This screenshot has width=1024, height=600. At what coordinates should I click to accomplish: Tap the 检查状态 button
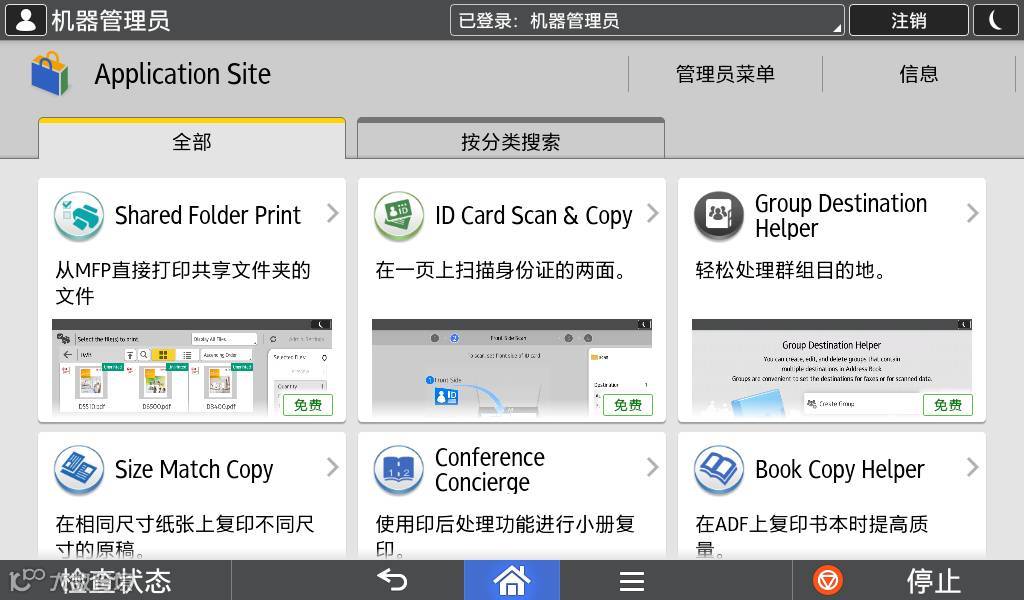(116, 580)
